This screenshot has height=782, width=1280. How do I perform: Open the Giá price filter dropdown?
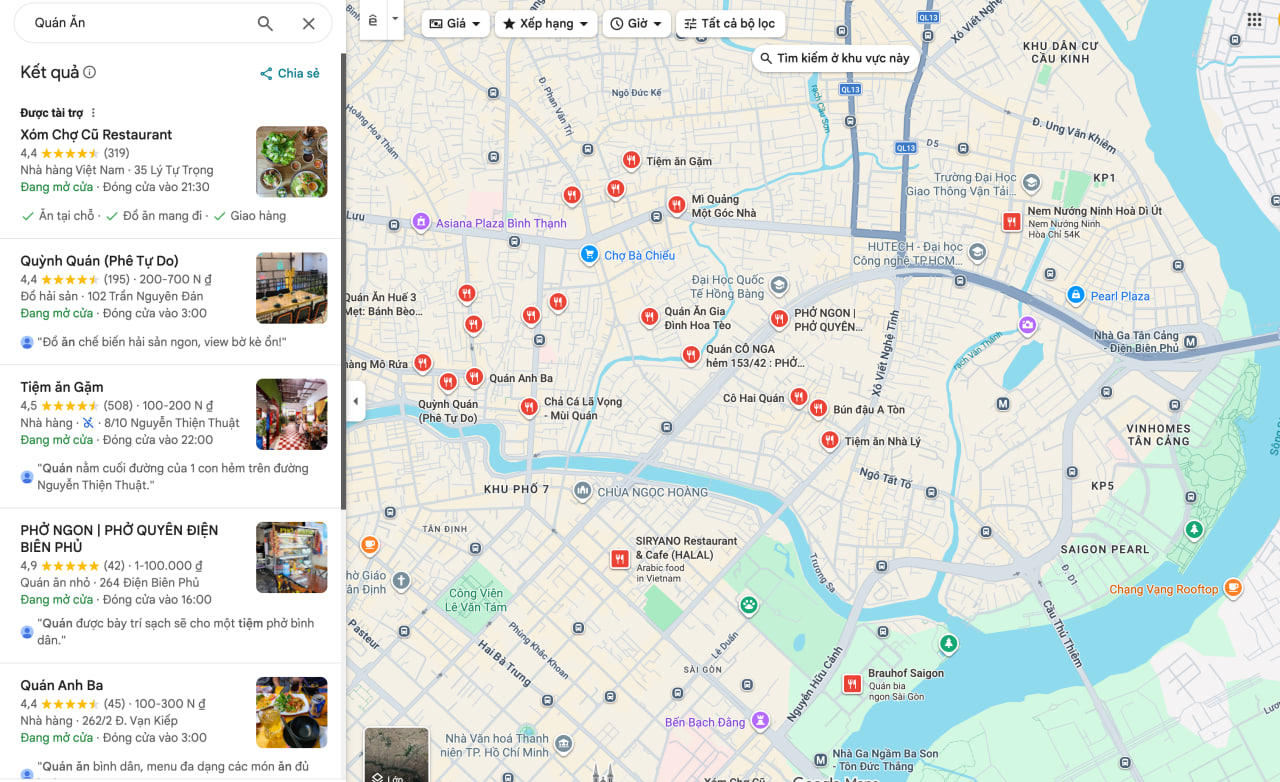455,23
